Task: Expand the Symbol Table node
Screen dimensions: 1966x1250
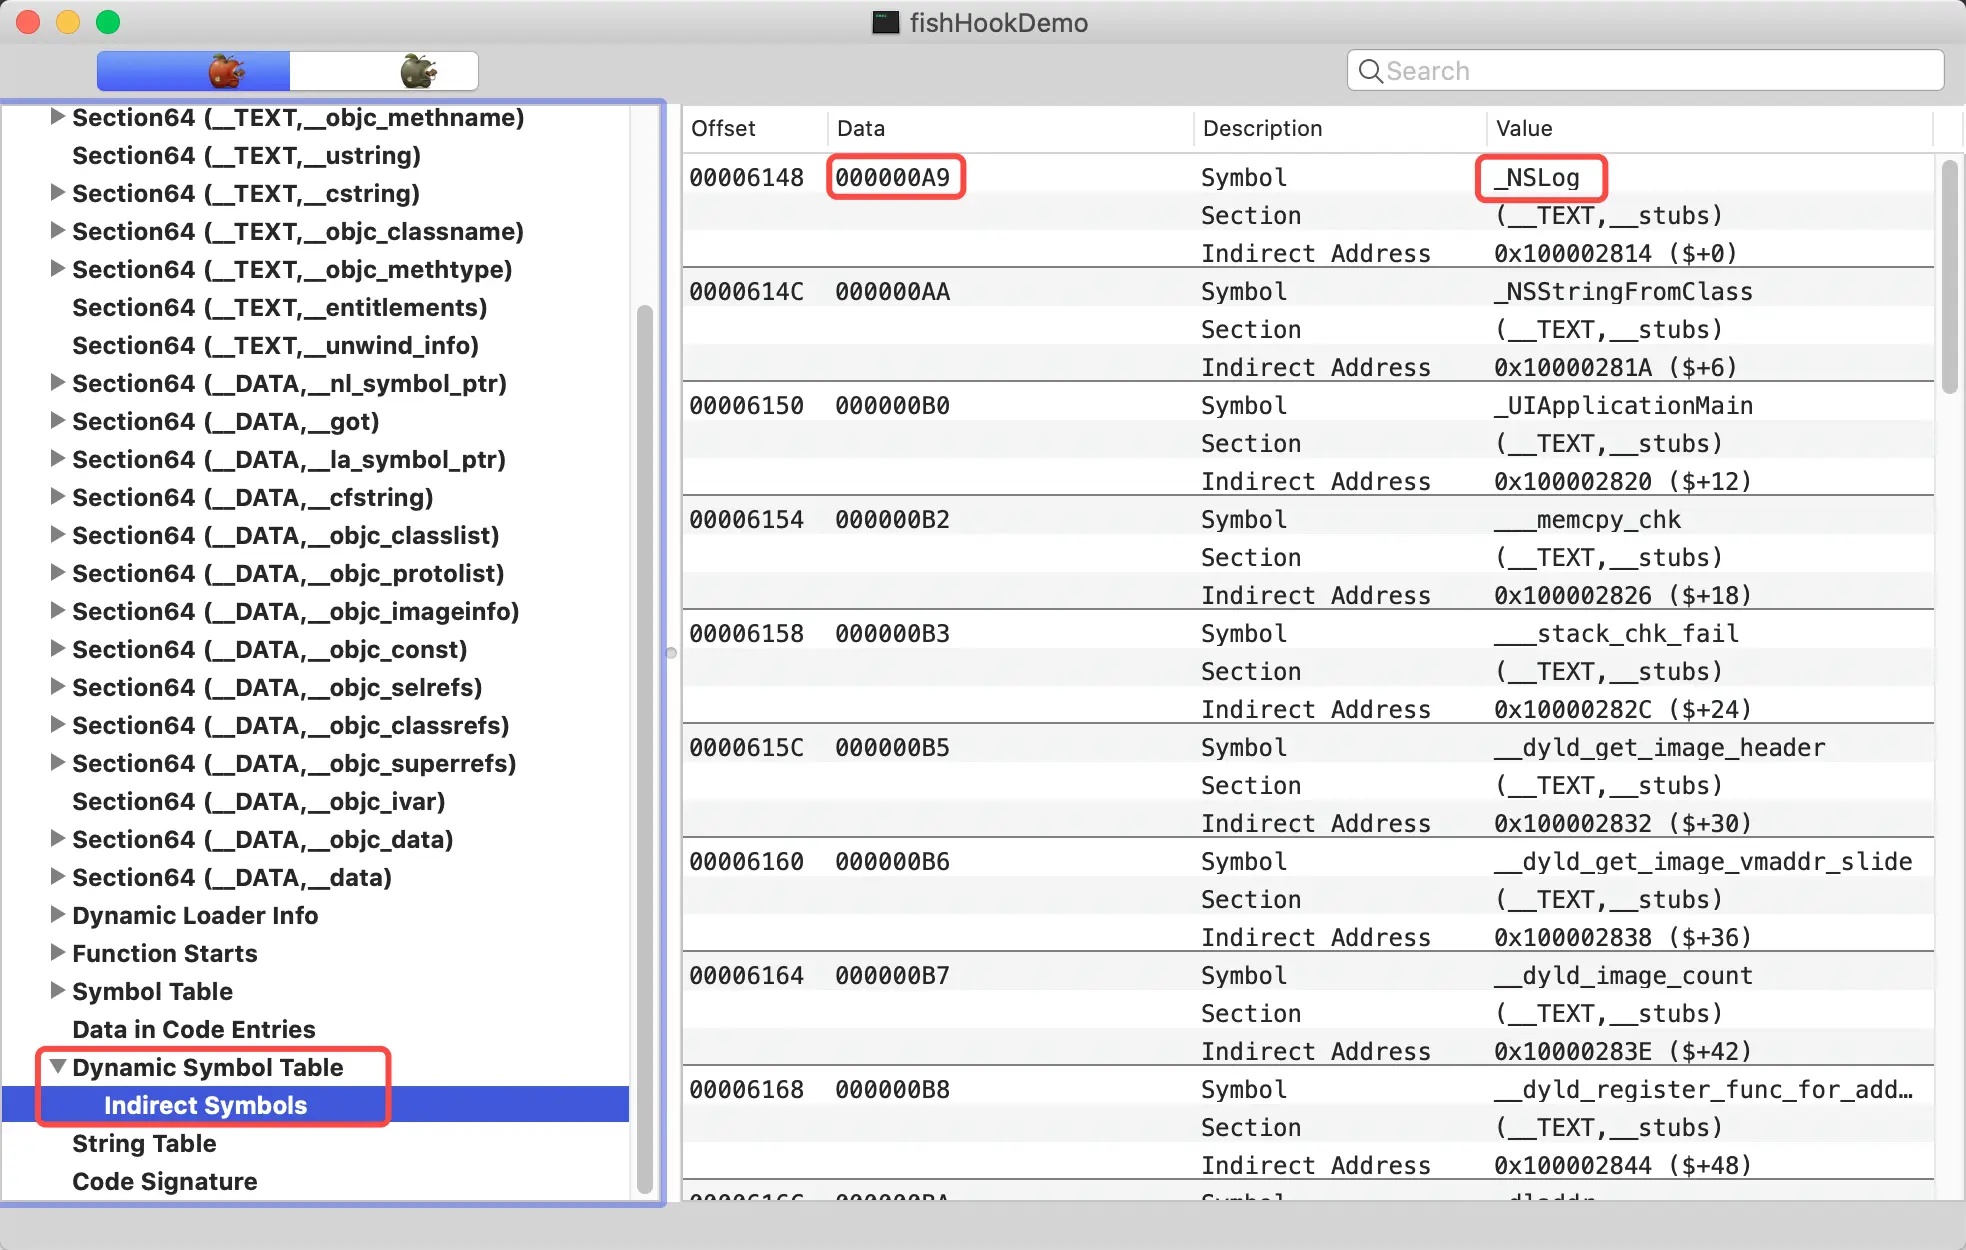Action: pyautogui.click(x=58, y=991)
